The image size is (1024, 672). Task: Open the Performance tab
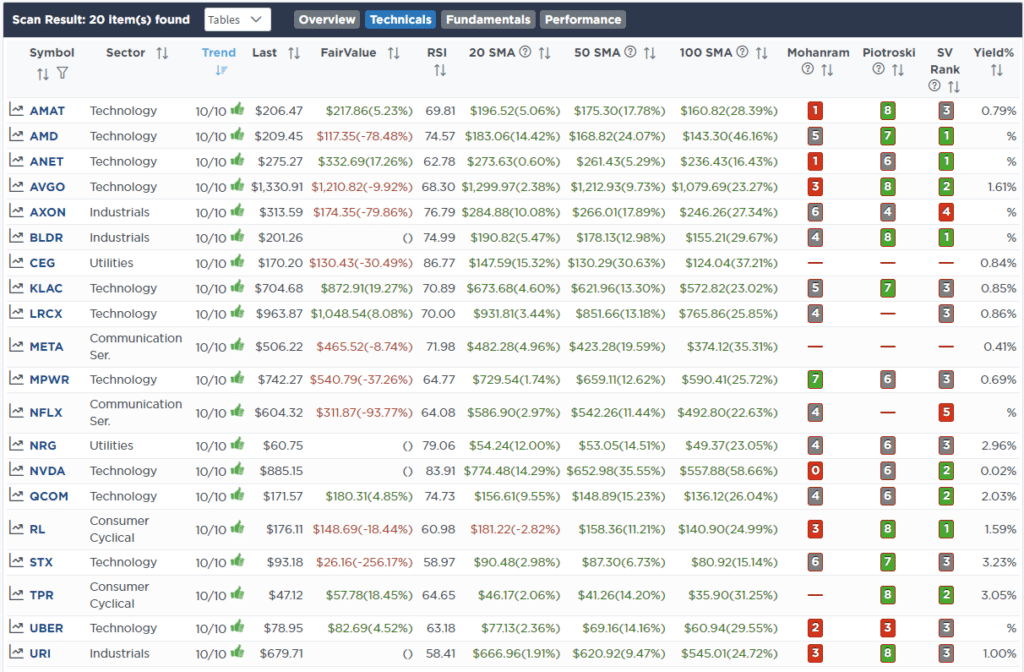tap(583, 20)
